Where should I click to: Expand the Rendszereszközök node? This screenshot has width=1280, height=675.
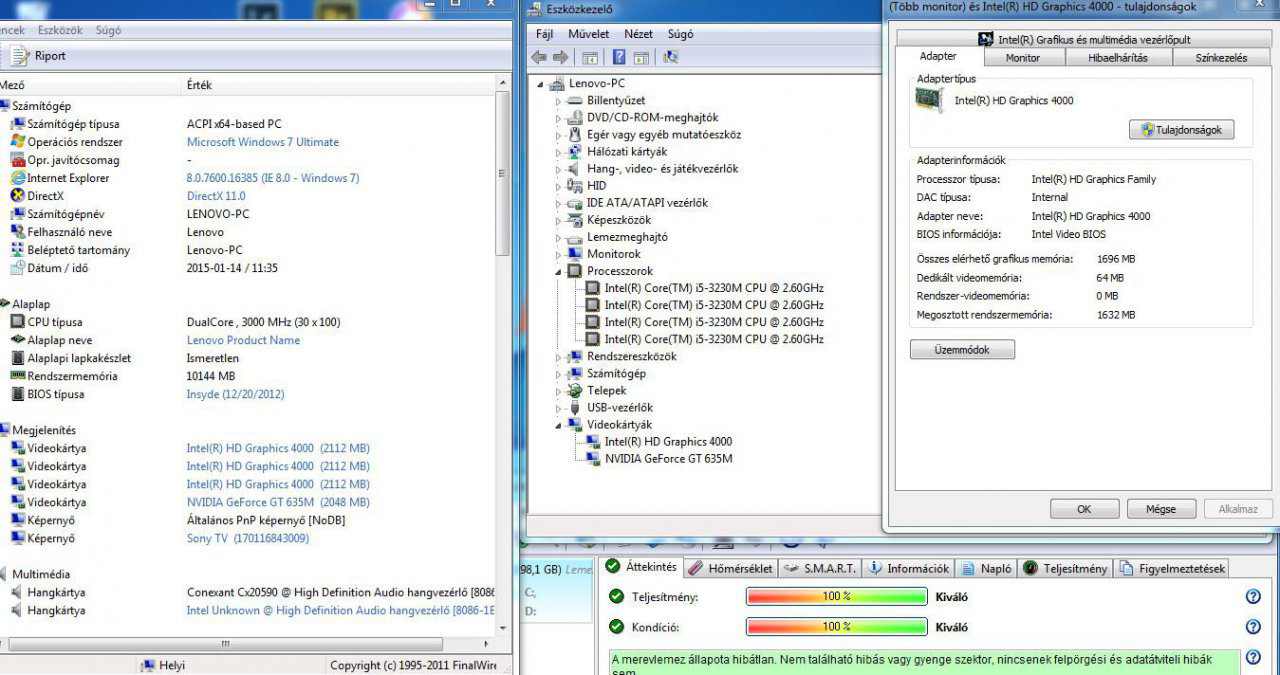point(559,357)
